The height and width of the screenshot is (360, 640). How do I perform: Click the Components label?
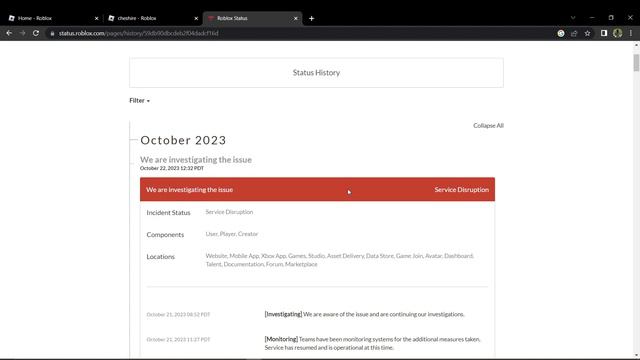(165, 235)
